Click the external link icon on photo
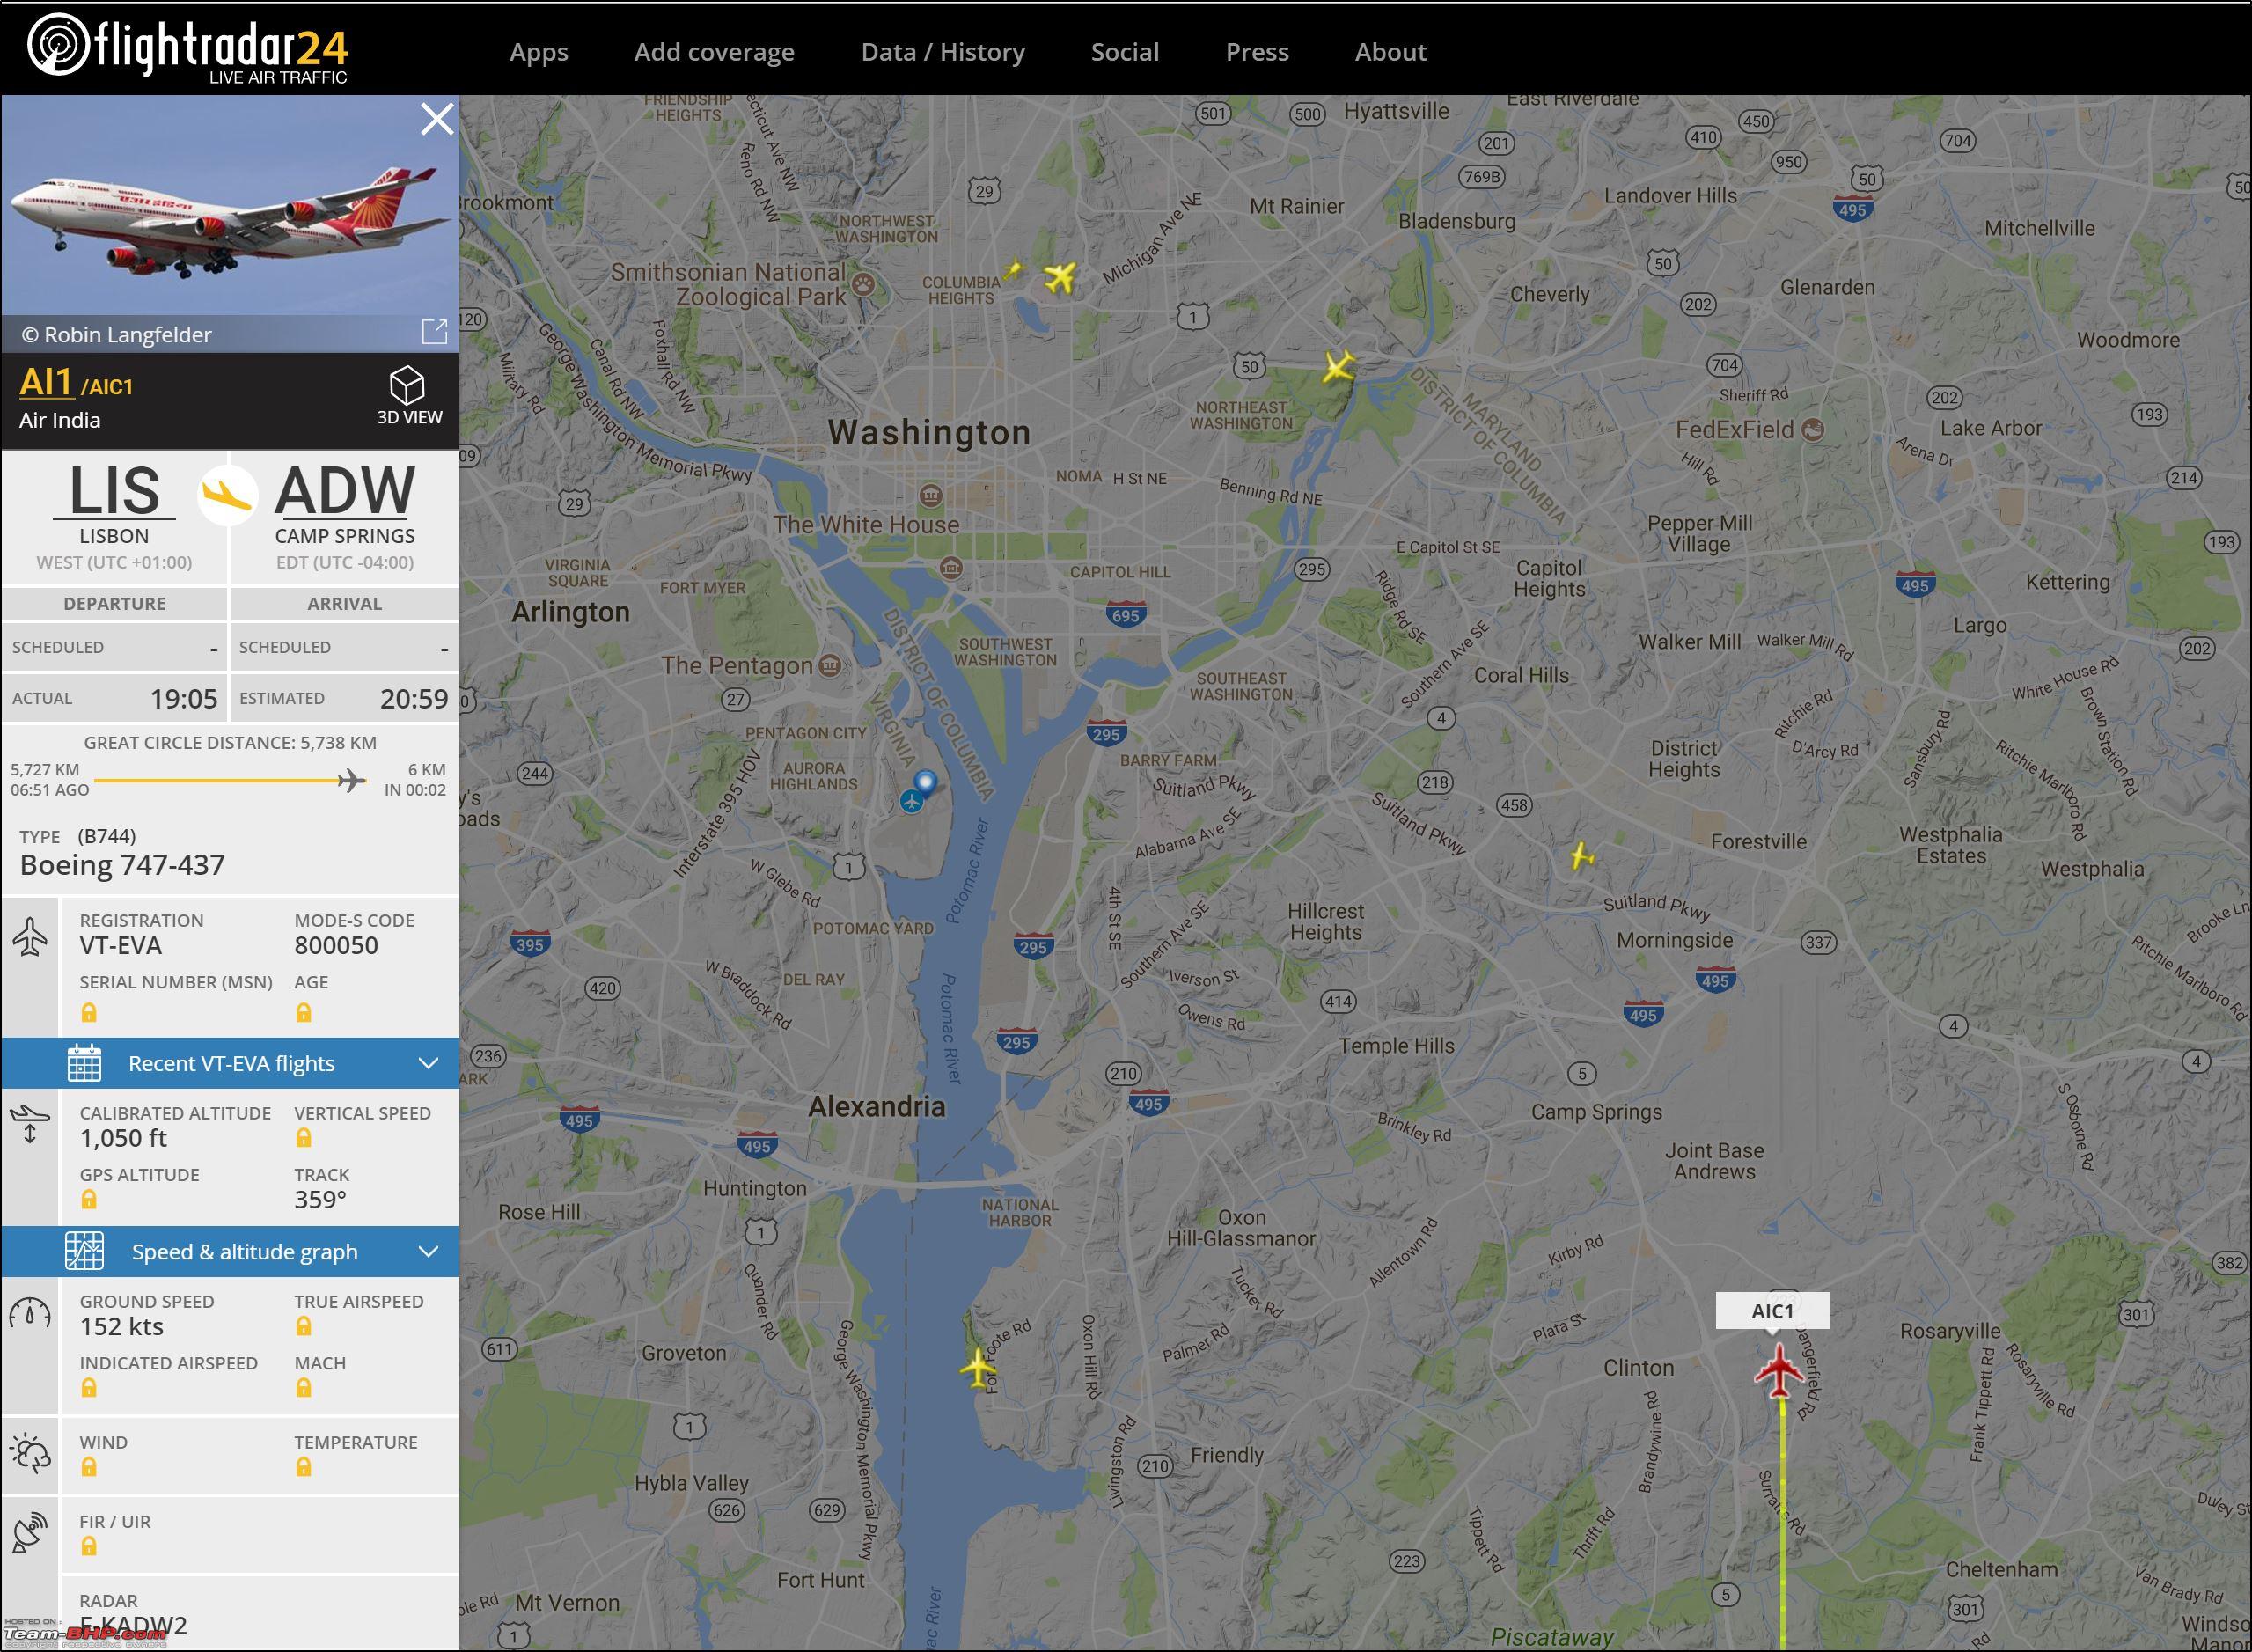Viewport: 2252px width, 1652px height. coord(434,332)
